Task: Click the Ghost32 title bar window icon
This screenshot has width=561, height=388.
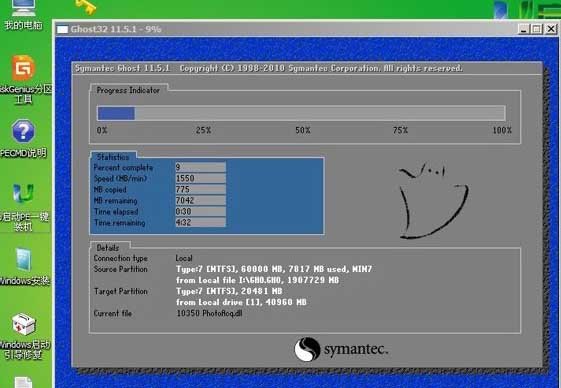Action: [x=63, y=29]
